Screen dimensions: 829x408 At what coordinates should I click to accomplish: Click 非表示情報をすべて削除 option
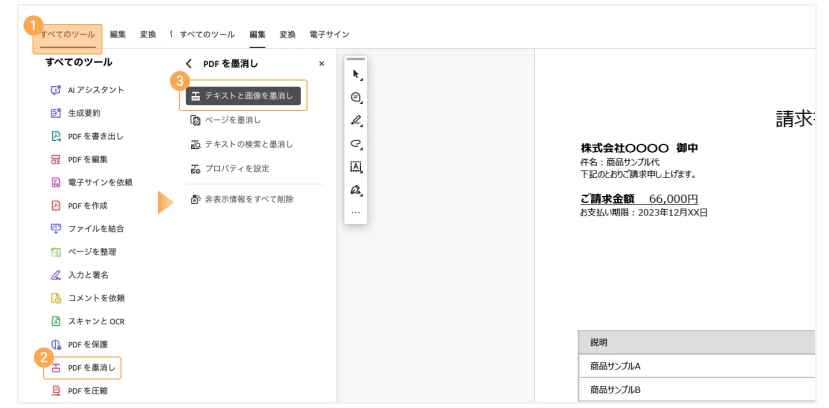point(242,199)
